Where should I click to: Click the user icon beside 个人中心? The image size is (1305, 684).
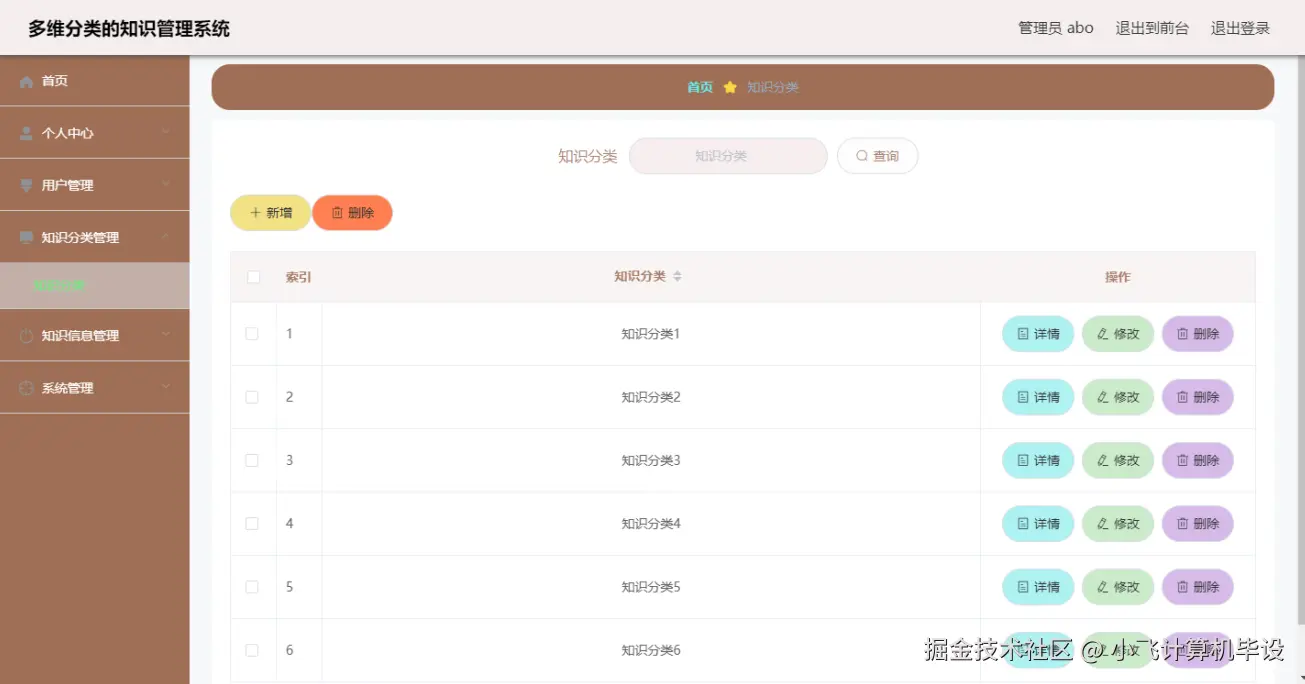tap(28, 132)
